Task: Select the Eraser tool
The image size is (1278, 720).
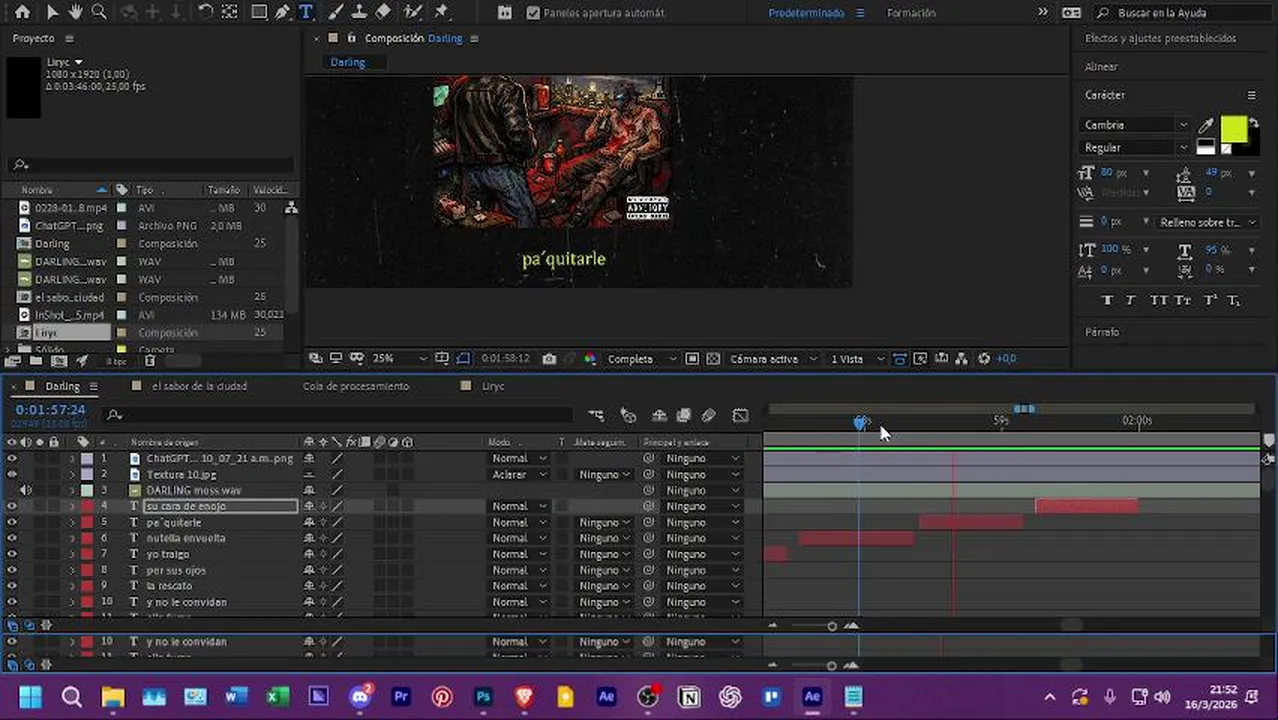Action: point(383,12)
